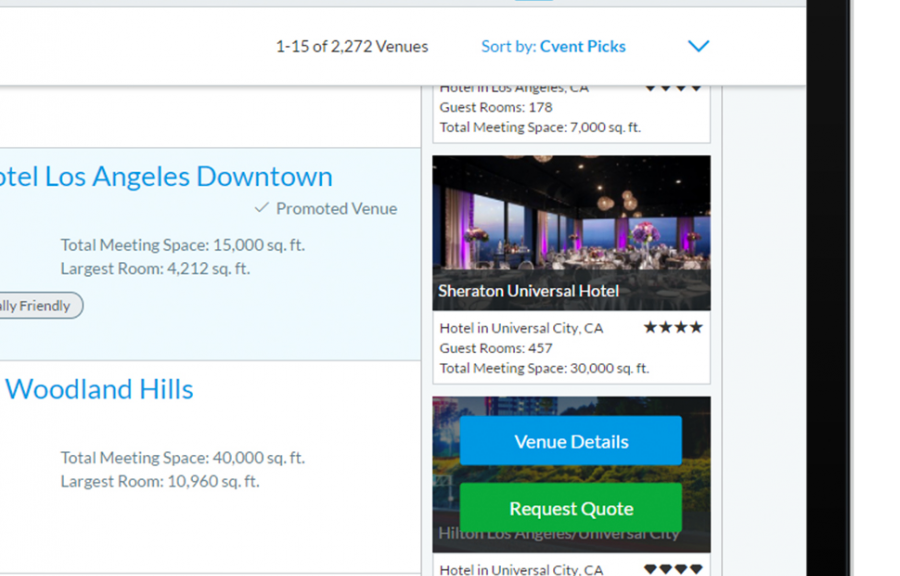Open the Sort by Cvent Picks dropdown
Screen dimensions: 900x576
(553, 46)
